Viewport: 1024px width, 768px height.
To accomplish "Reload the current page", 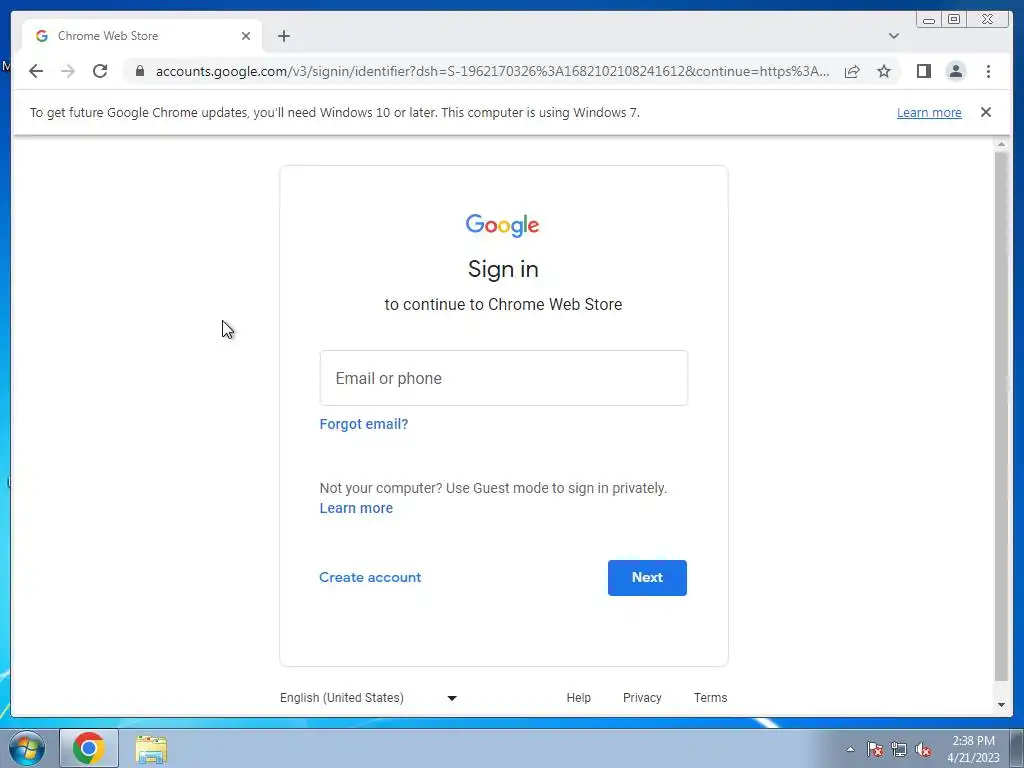I will coord(100,71).
